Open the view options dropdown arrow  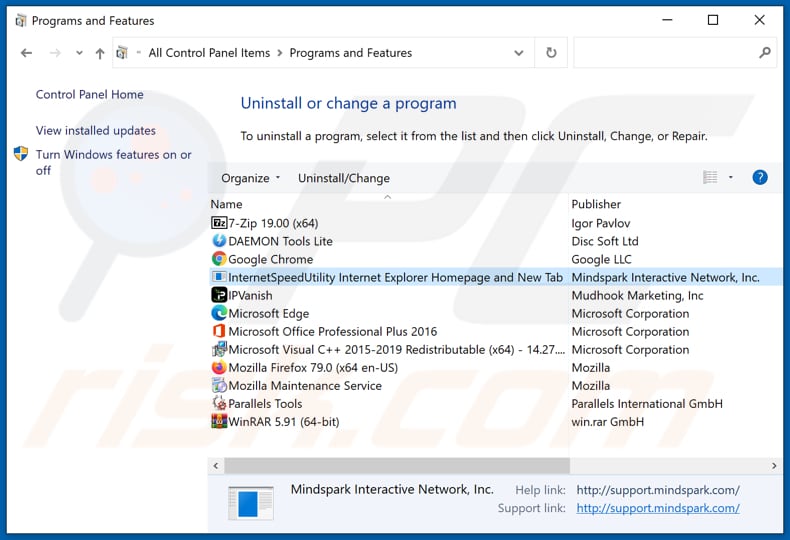[x=731, y=177]
